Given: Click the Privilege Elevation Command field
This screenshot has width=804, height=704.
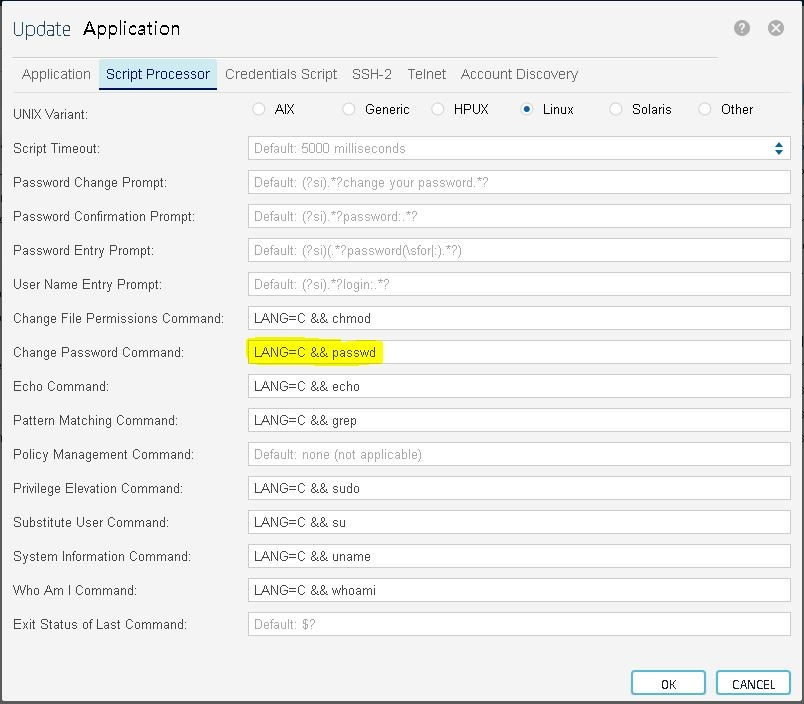Looking at the screenshot, I should (519, 488).
